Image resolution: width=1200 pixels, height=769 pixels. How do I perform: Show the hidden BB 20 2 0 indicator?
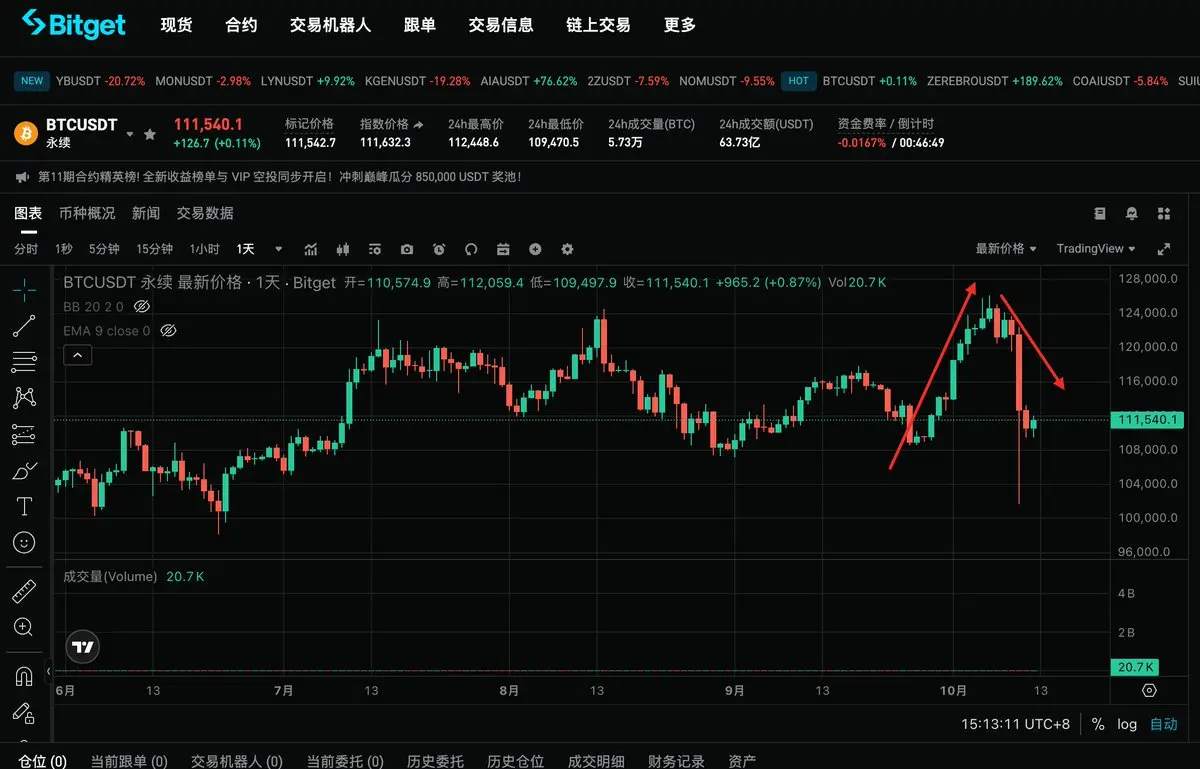tap(141, 306)
